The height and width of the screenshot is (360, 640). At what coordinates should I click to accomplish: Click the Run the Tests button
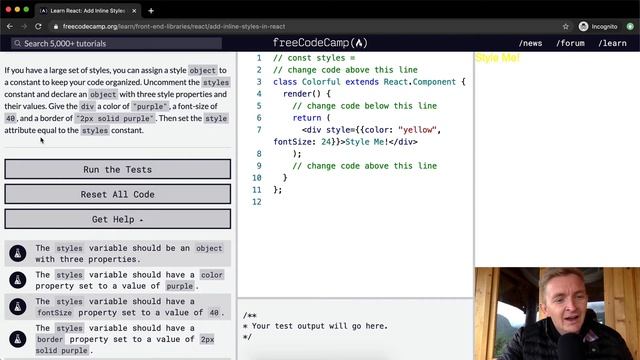[118, 169]
